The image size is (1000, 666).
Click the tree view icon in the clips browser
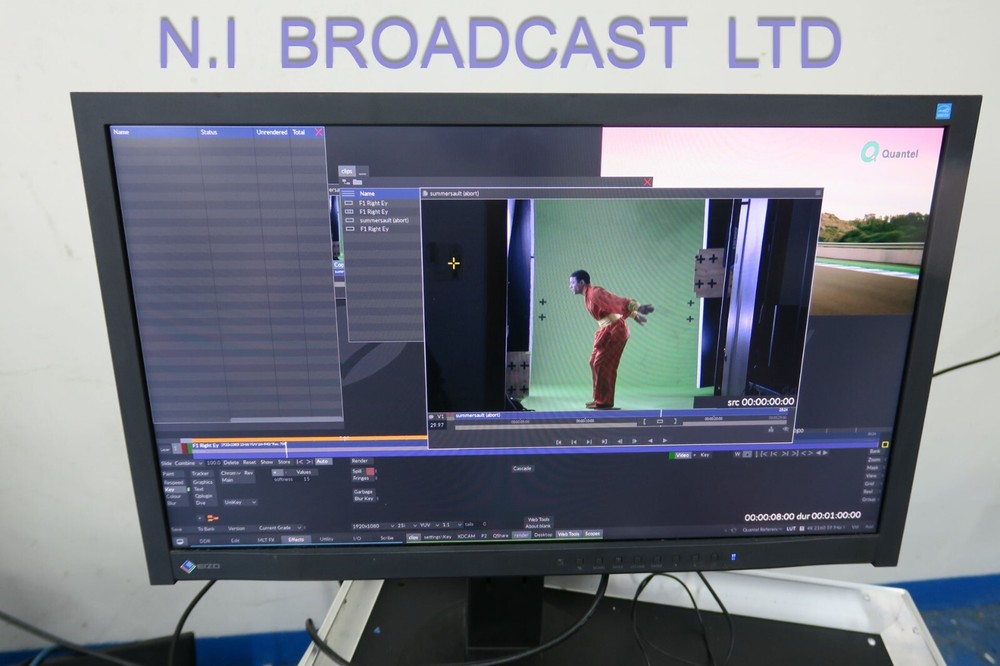point(346,182)
